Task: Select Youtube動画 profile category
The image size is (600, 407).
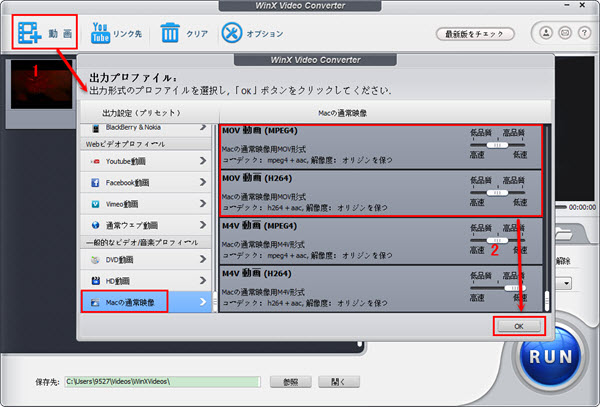Action: point(146,161)
